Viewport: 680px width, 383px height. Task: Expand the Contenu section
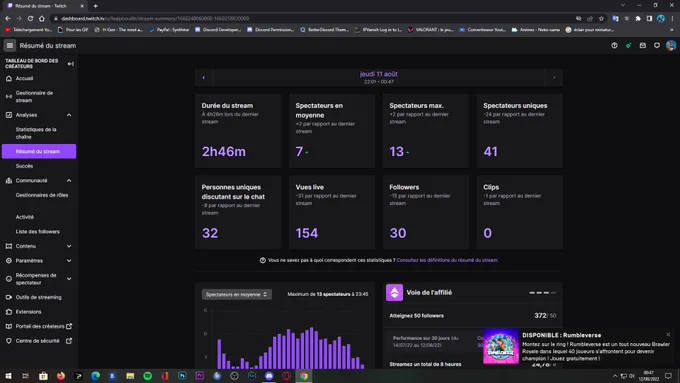coord(69,246)
